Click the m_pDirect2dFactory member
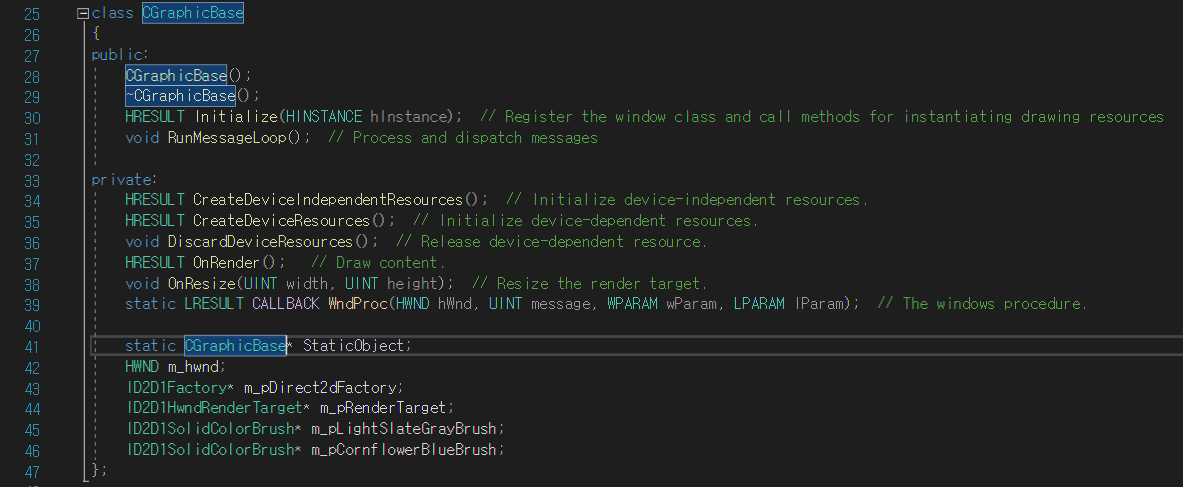Screen dimensions: 1183x487 (x=320, y=387)
